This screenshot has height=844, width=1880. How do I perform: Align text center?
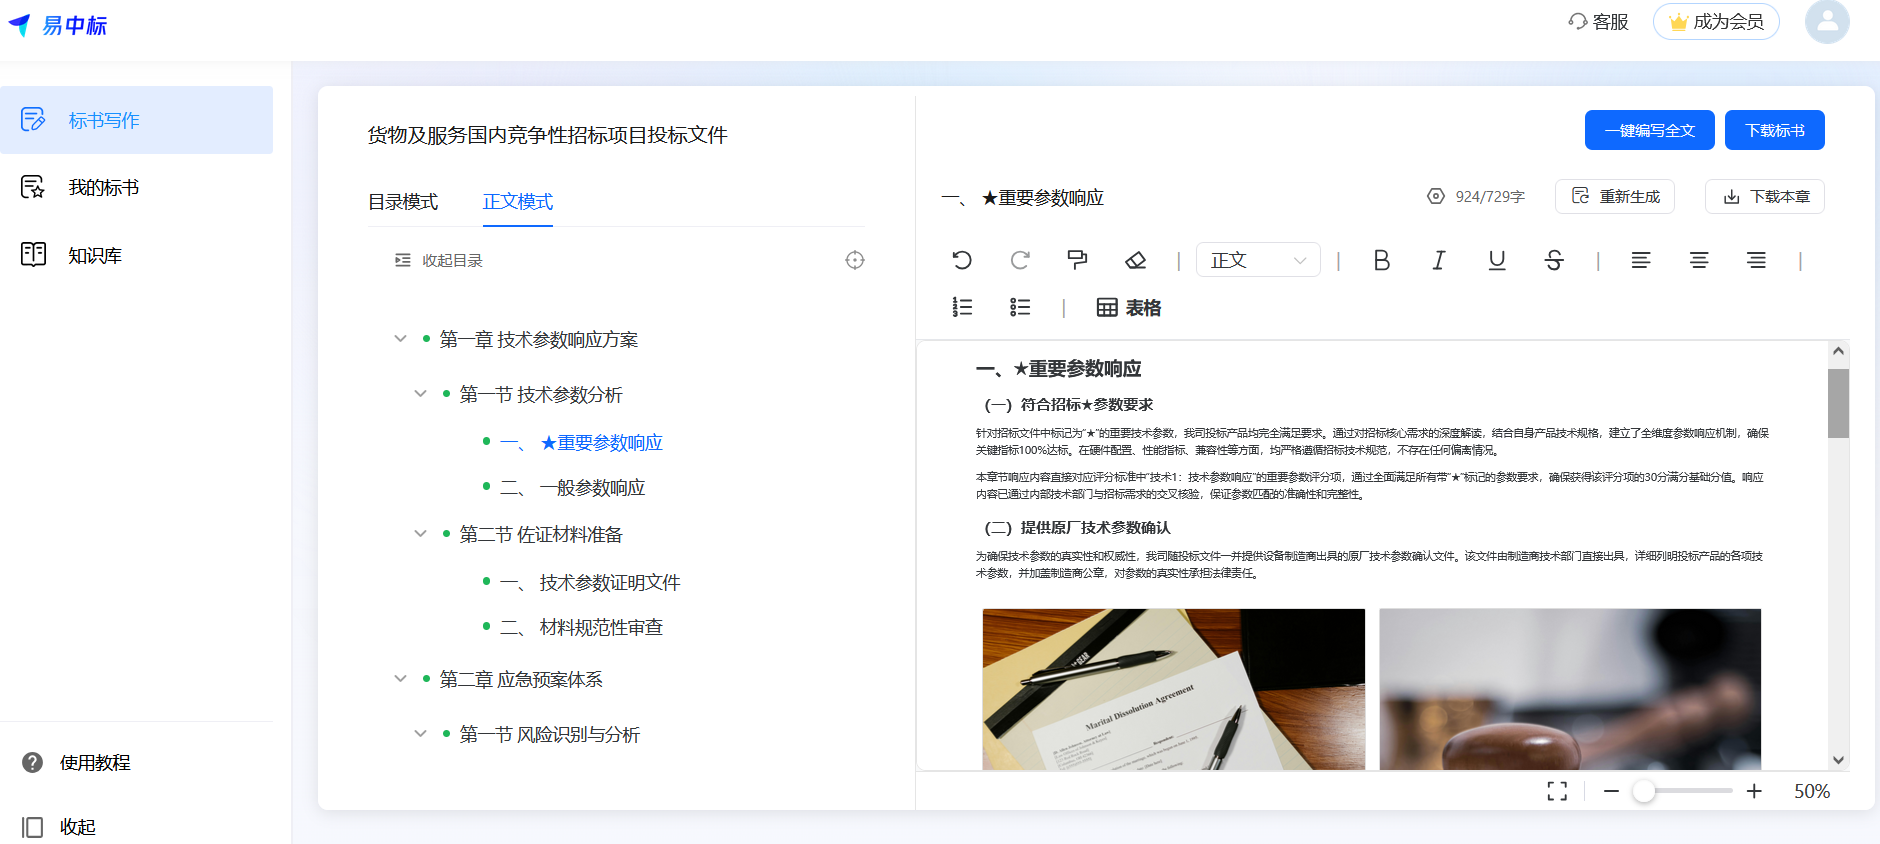coord(1699,260)
